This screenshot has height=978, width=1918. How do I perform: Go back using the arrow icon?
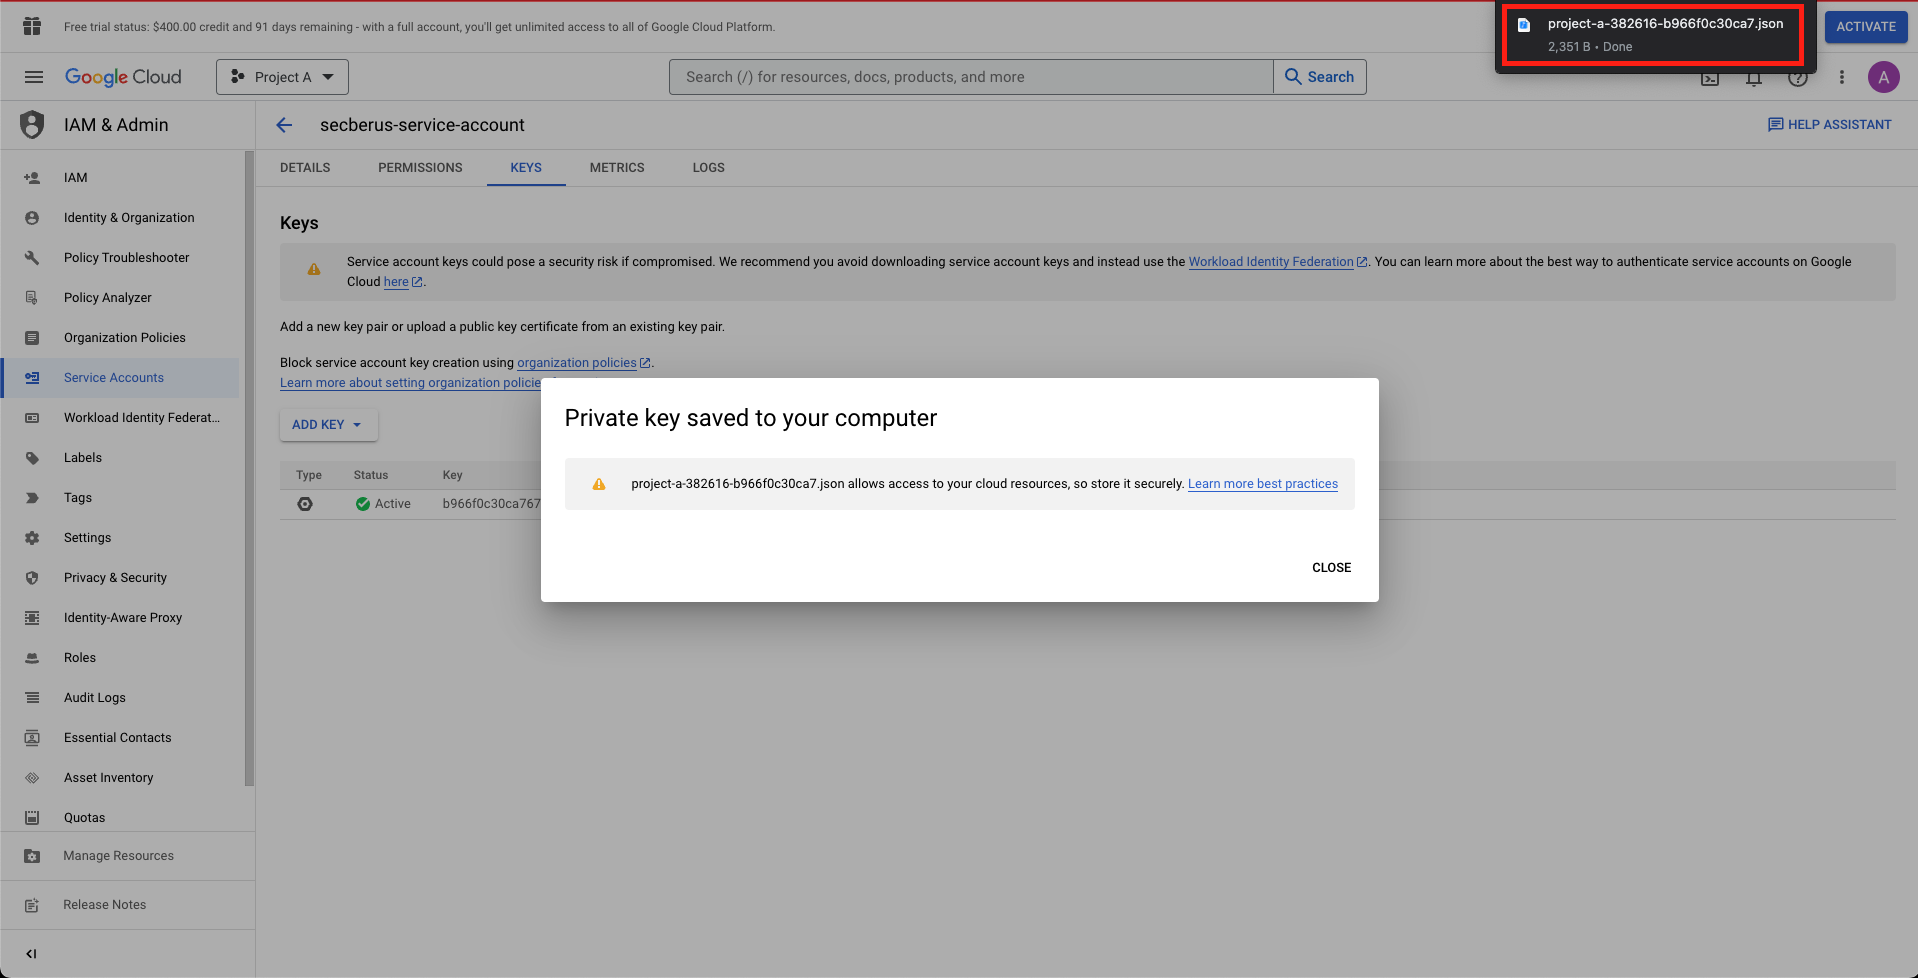click(x=284, y=125)
